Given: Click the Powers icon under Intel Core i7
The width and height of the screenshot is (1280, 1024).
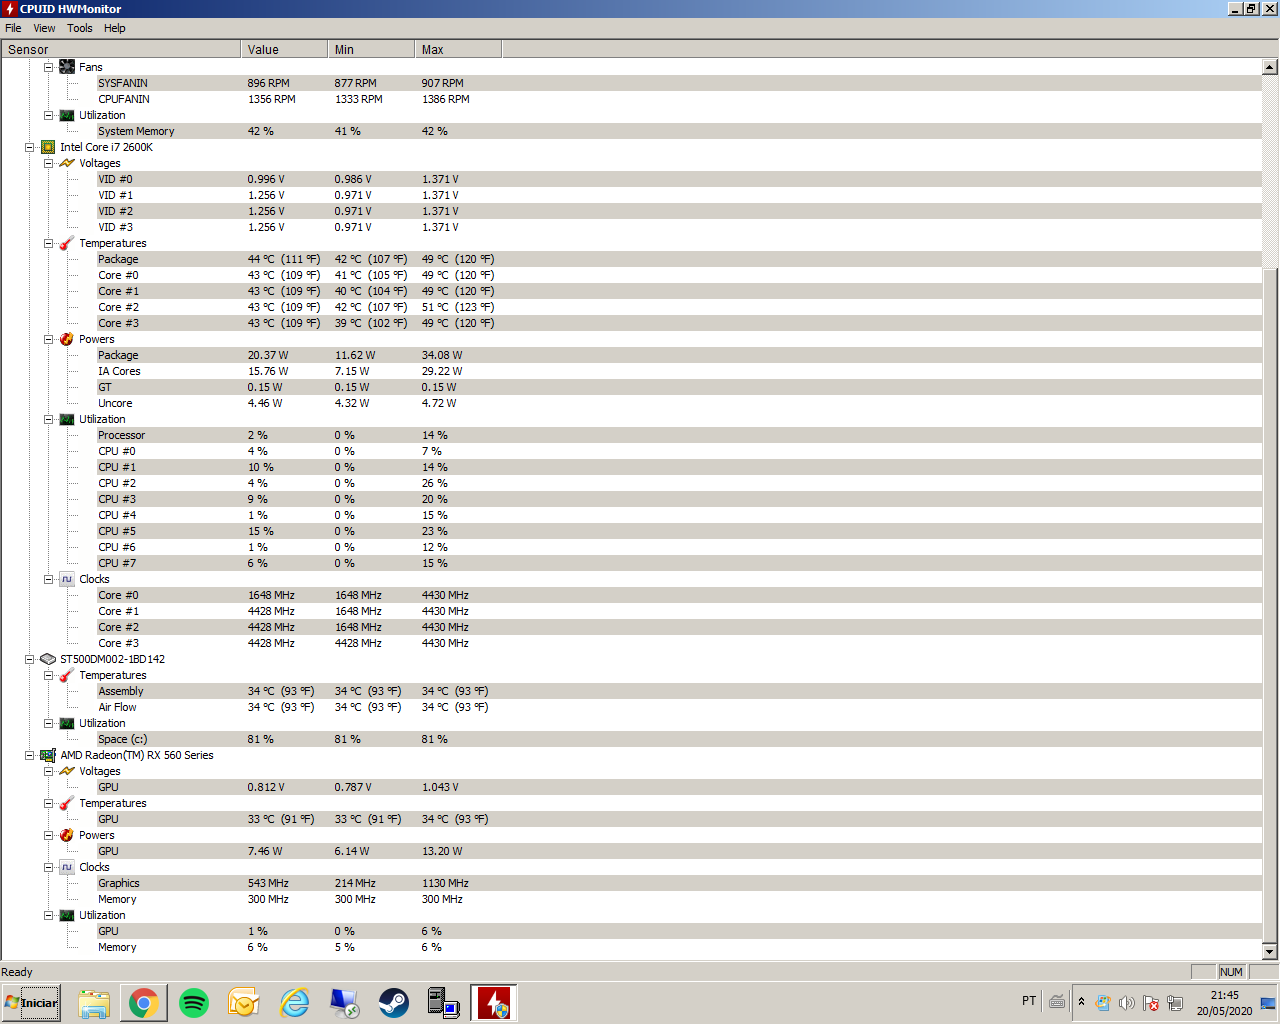Looking at the screenshot, I should pos(67,339).
